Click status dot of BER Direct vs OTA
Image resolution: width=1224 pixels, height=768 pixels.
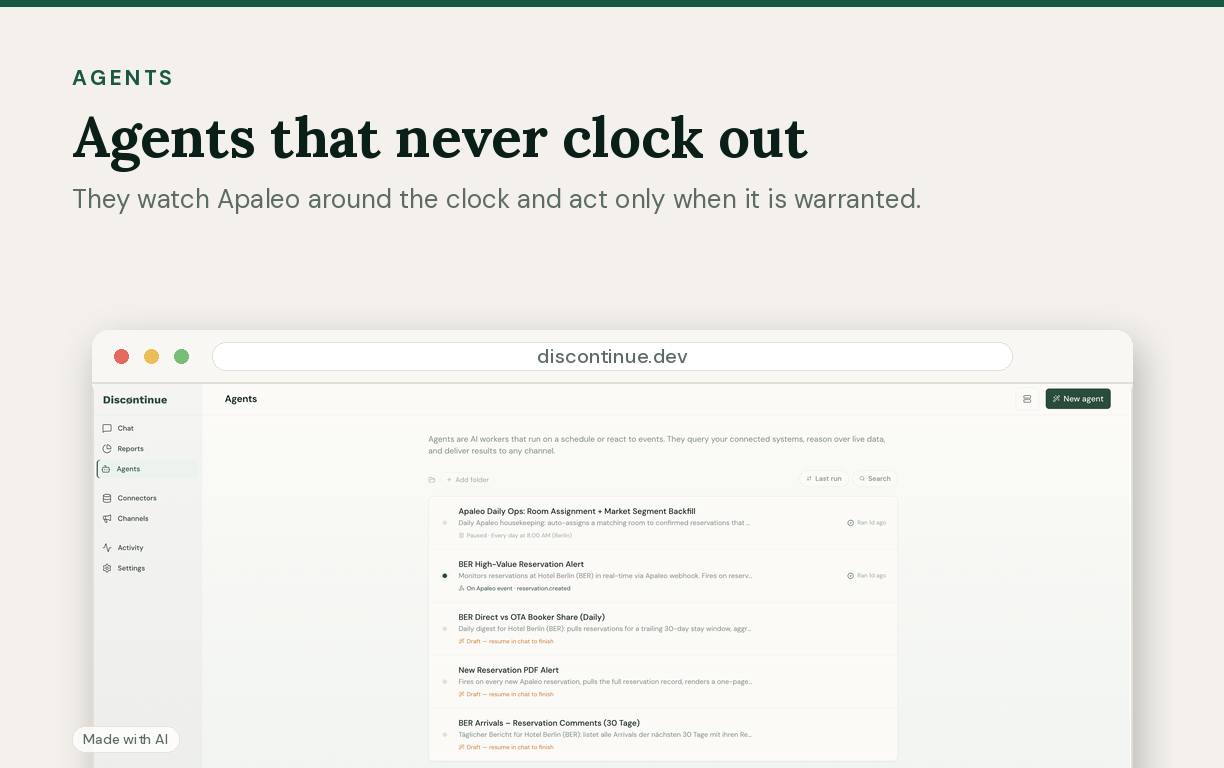click(445, 629)
